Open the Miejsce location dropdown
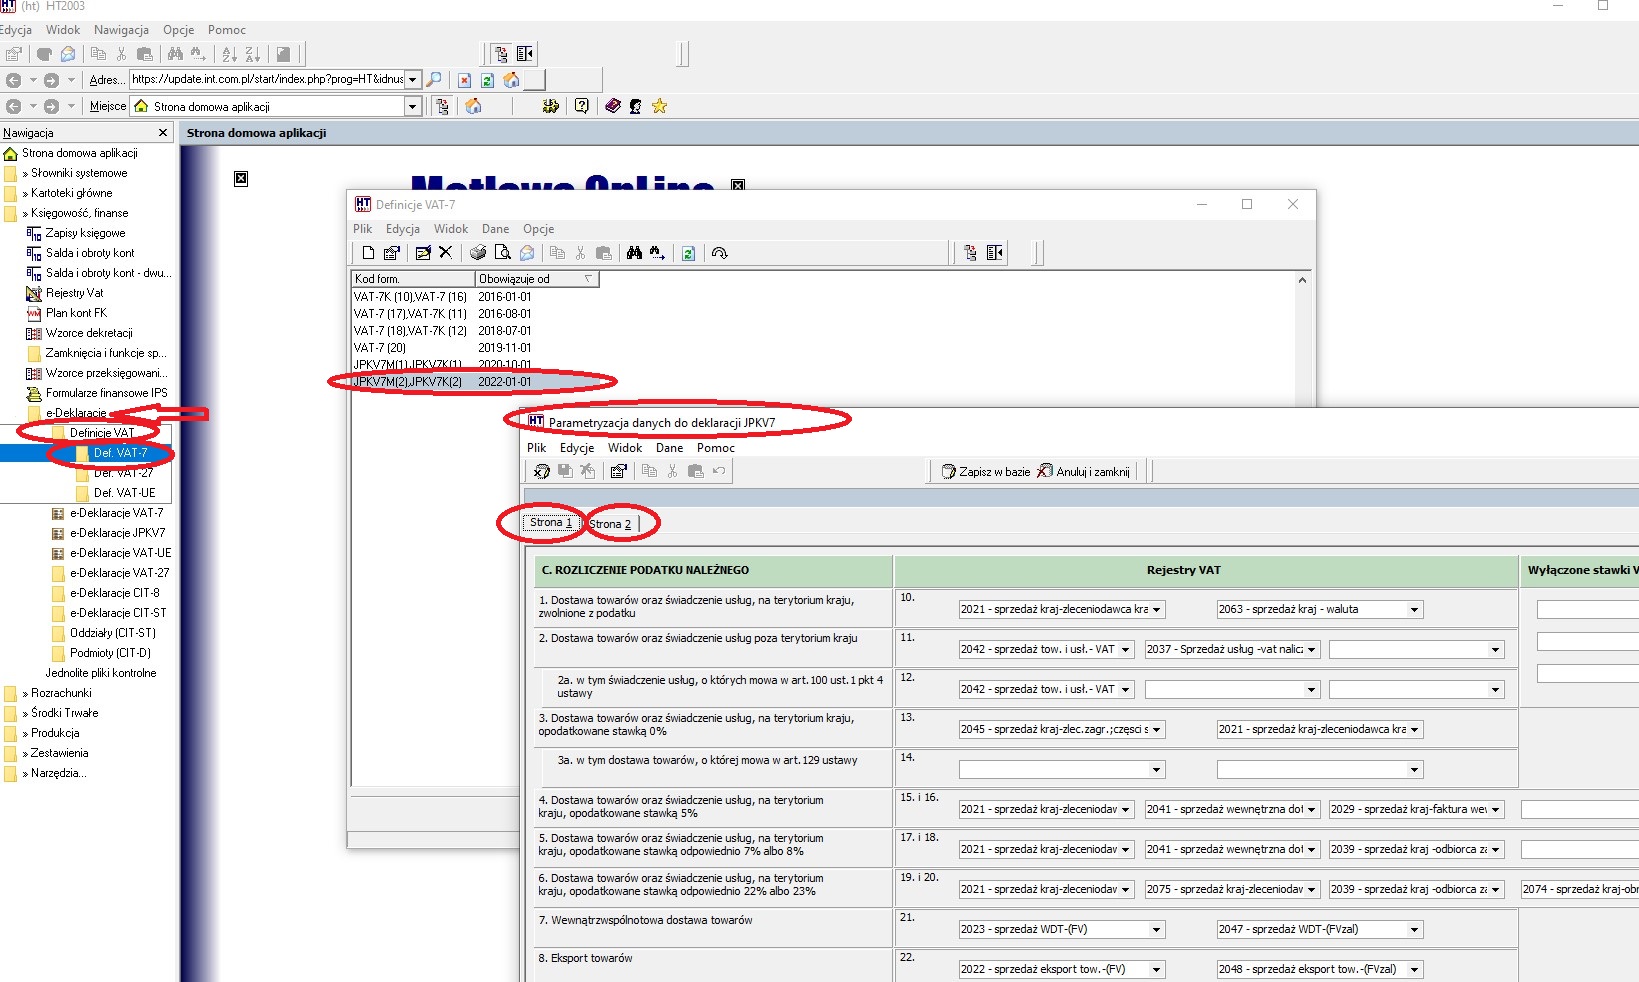 (412, 106)
